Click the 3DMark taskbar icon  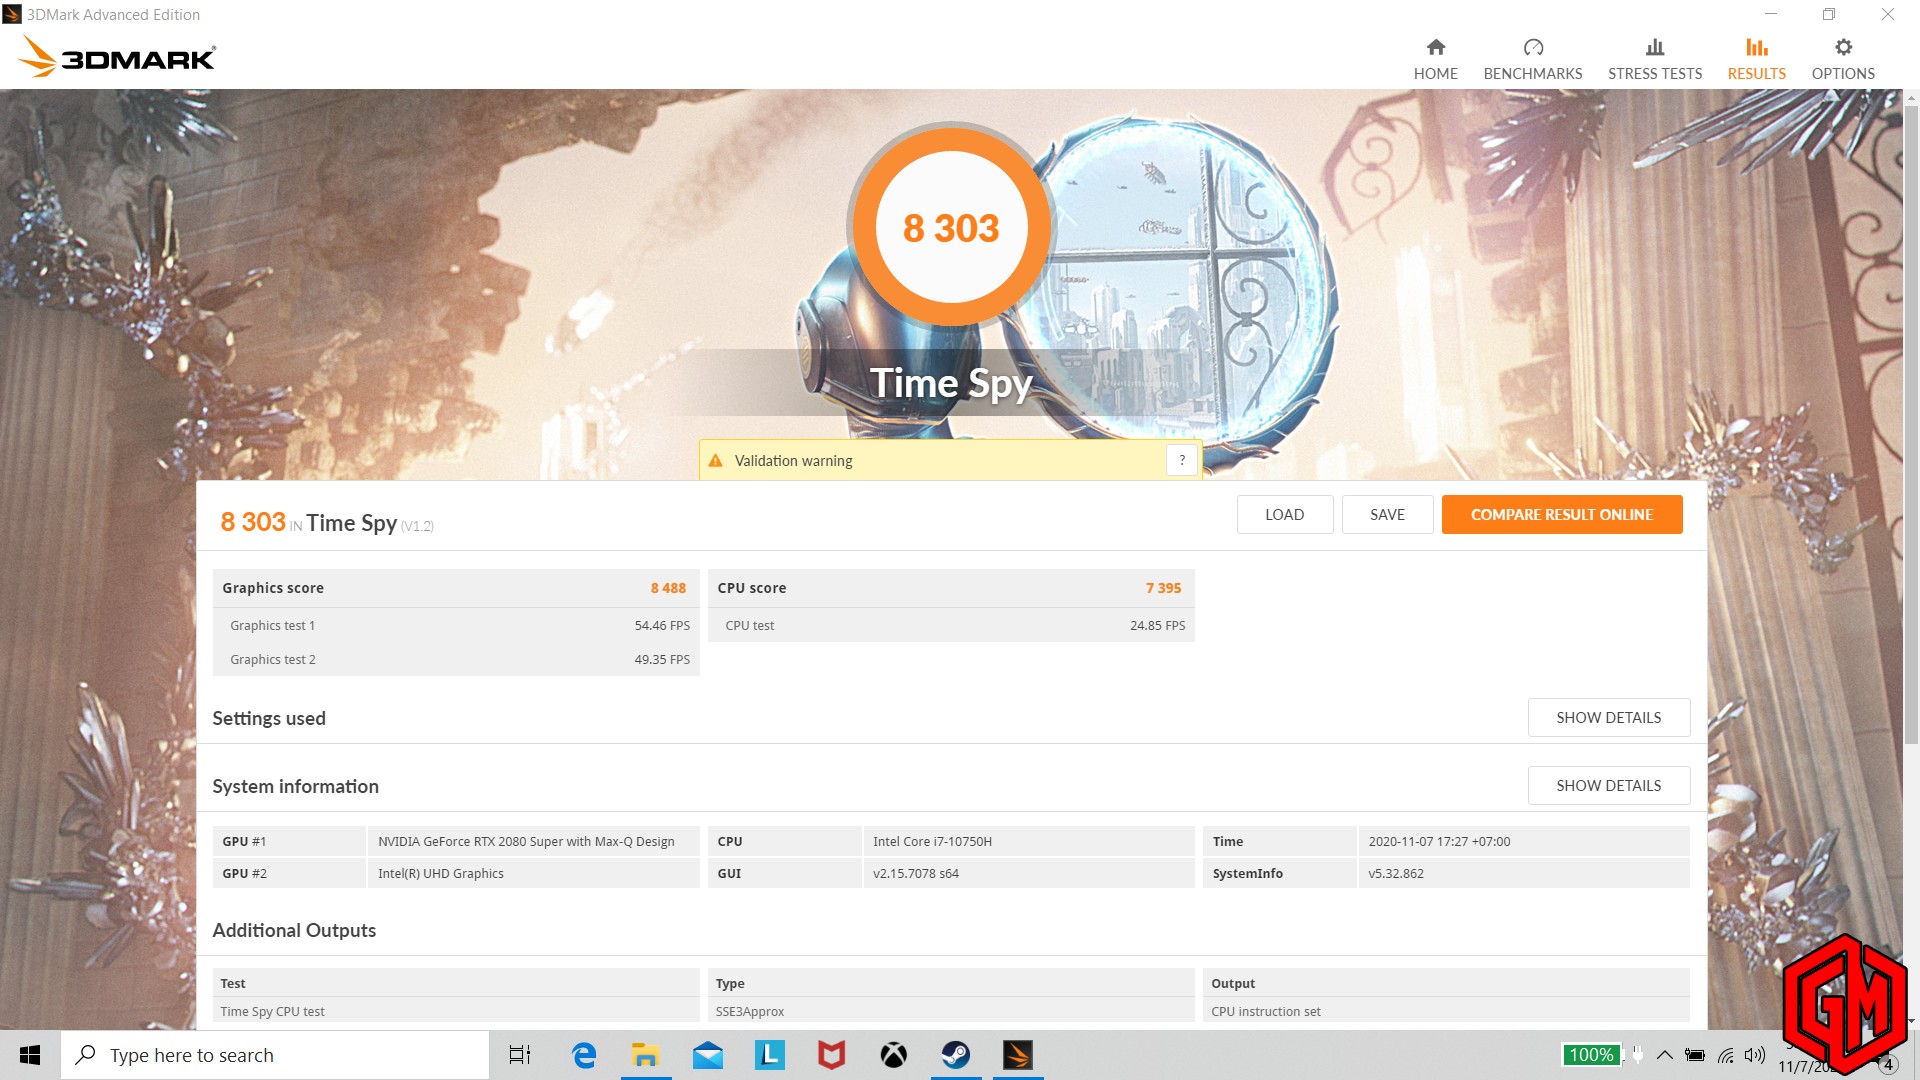[1017, 1055]
